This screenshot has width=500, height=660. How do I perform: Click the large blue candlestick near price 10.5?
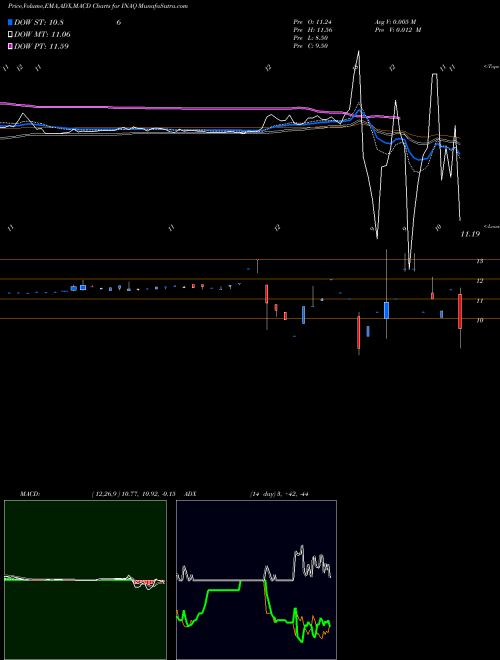coord(386,310)
